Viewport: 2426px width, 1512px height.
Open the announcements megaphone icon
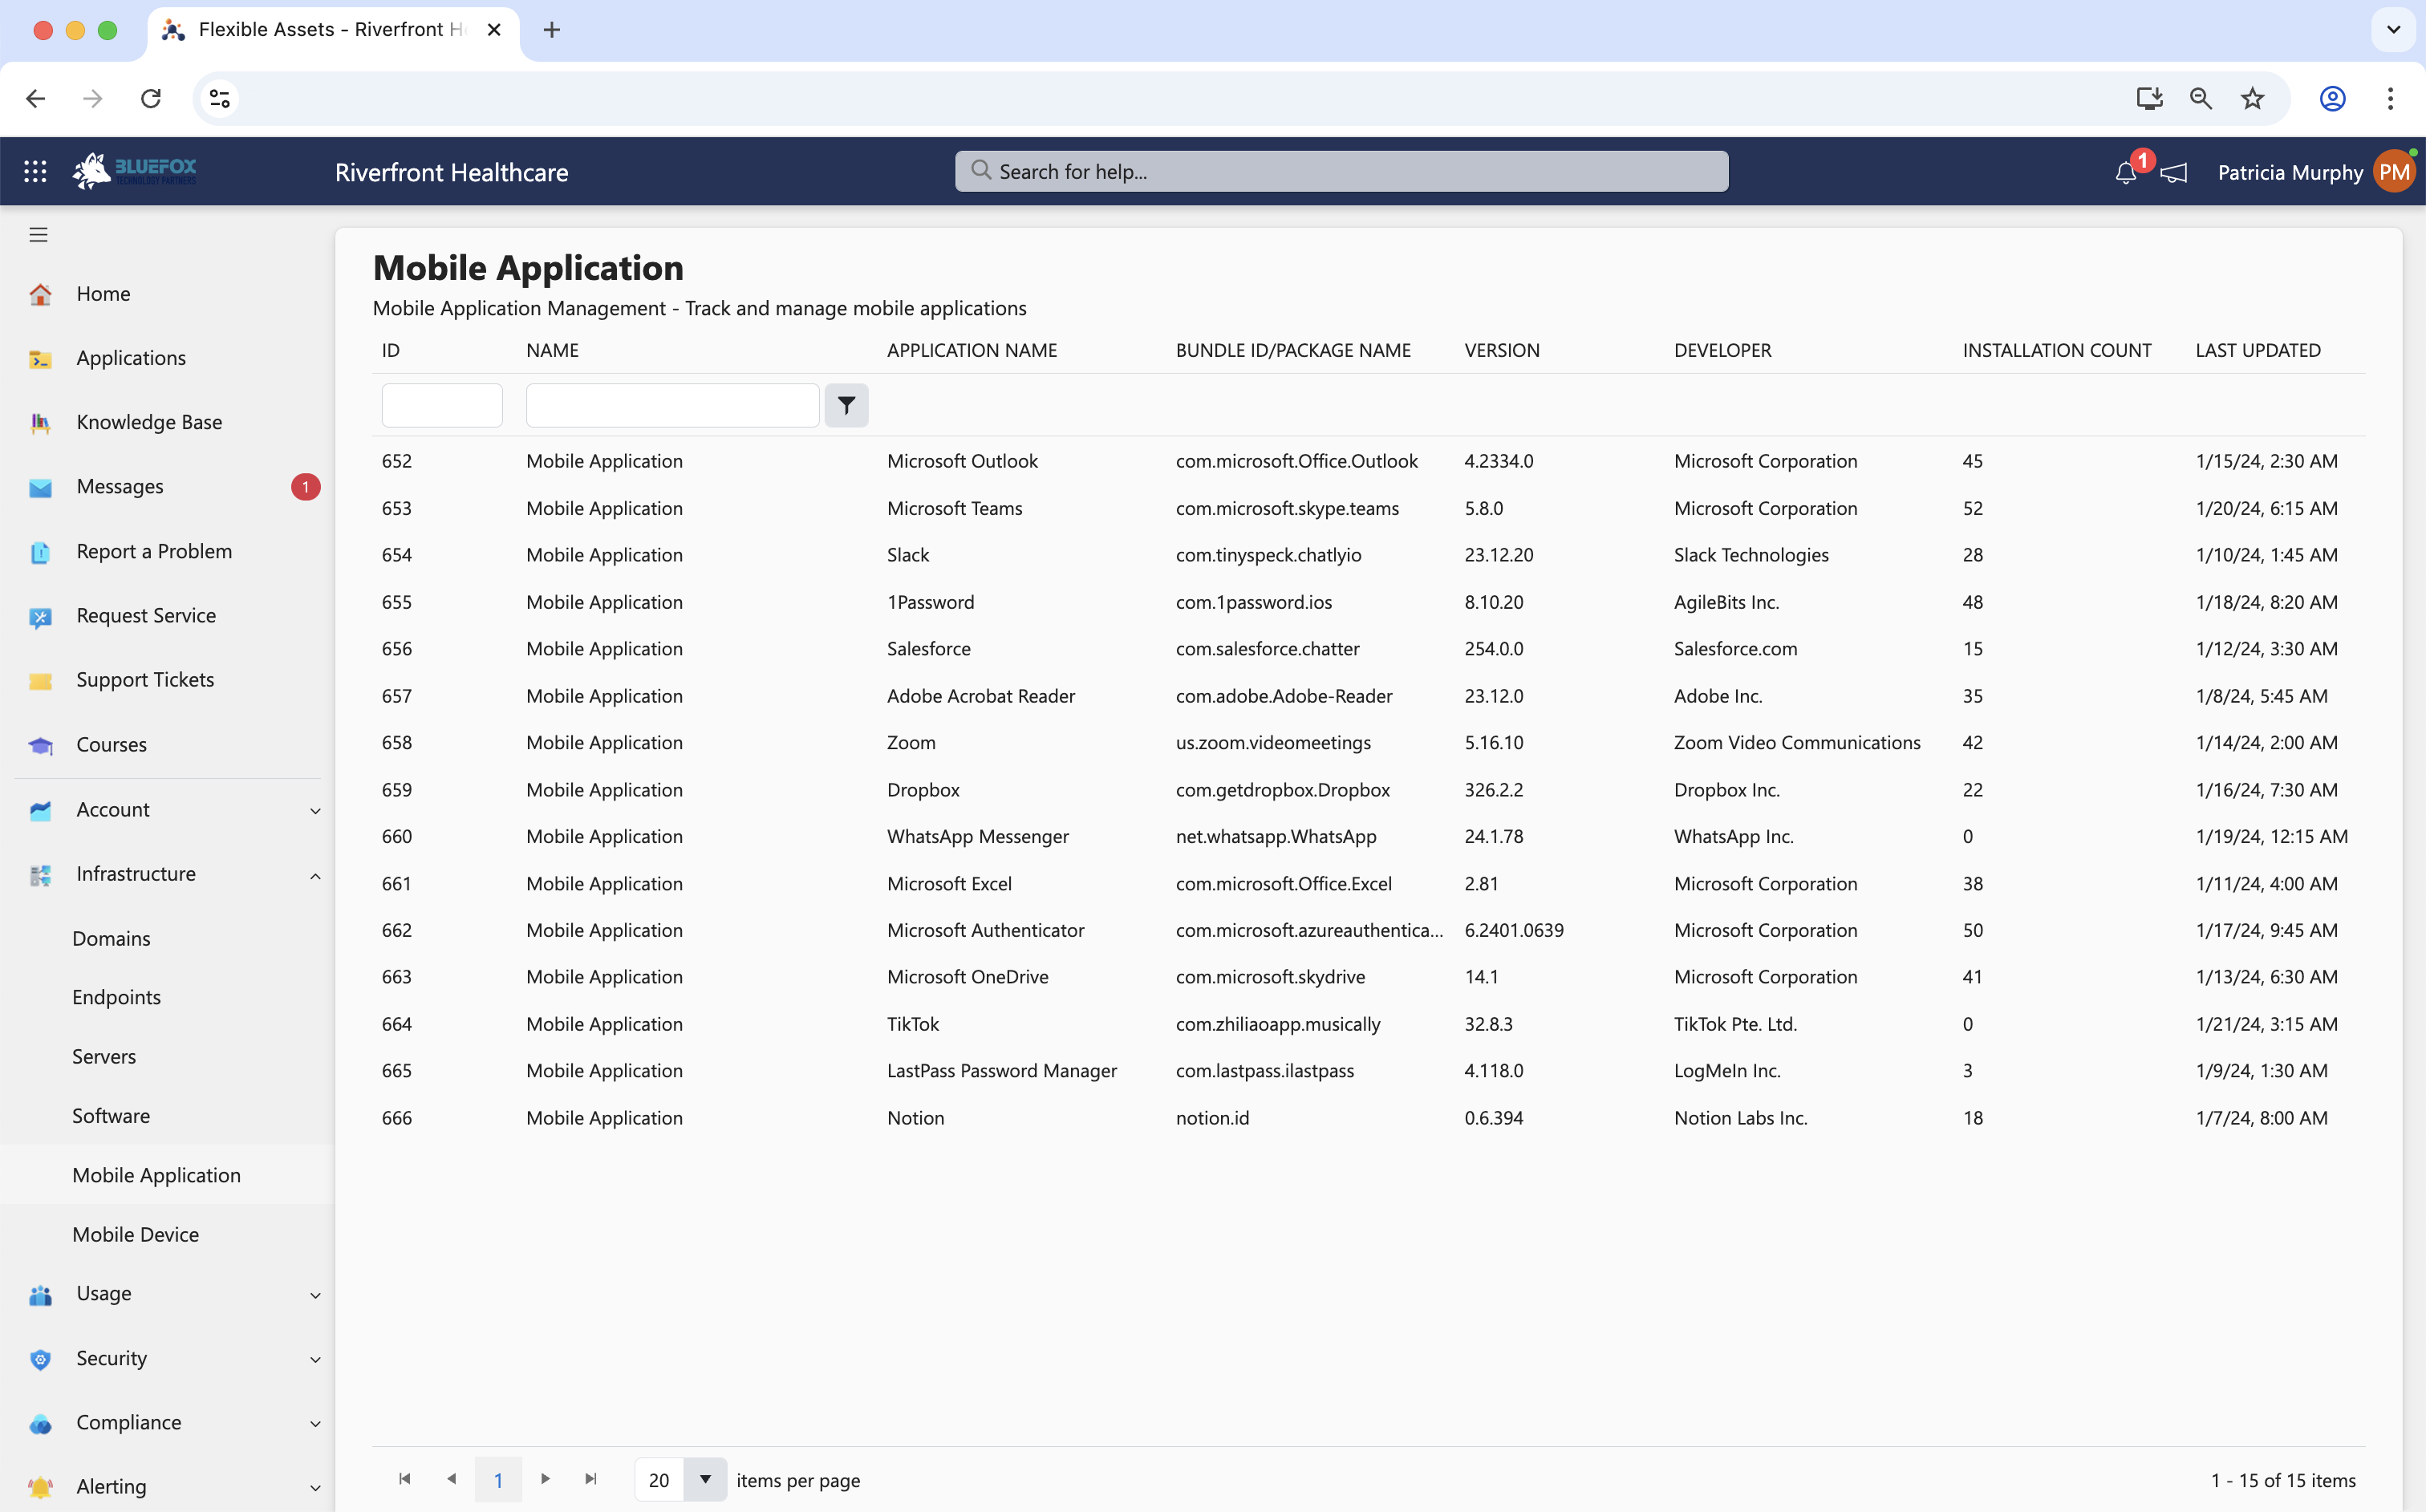(2174, 173)
